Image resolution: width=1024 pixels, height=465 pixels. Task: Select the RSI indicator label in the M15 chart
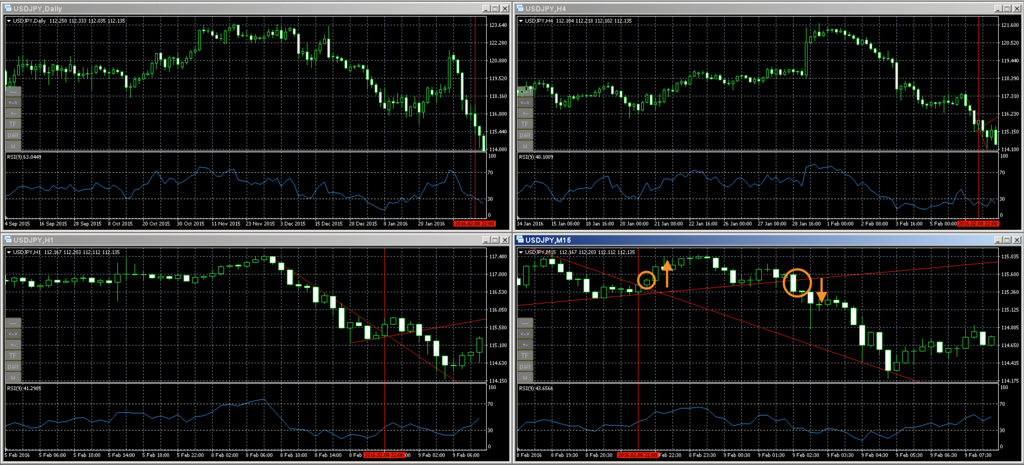(534, 388)
